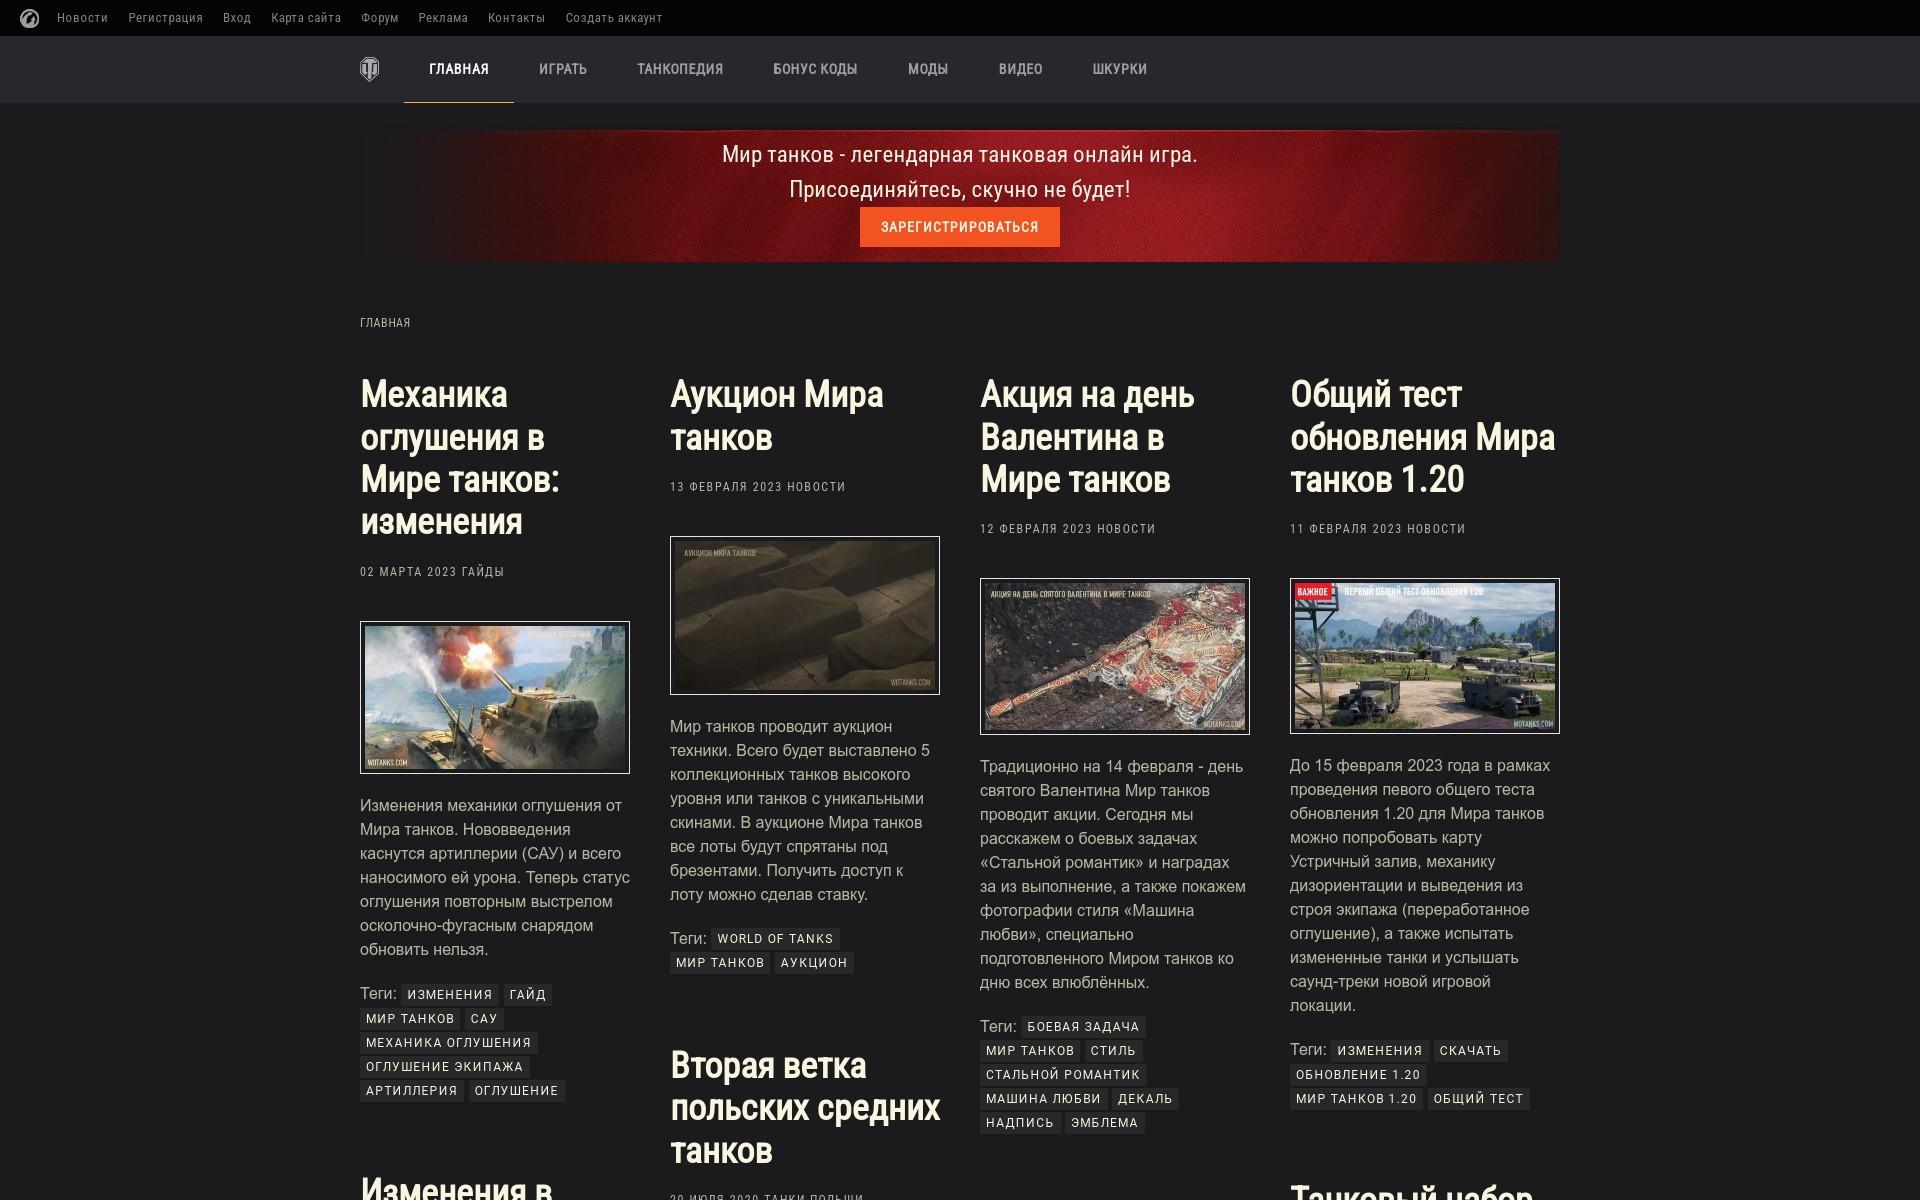The image size is (1920, 1200).
Task: Go to the ШКУРКИ section
Action: (x=1119, y=69)
